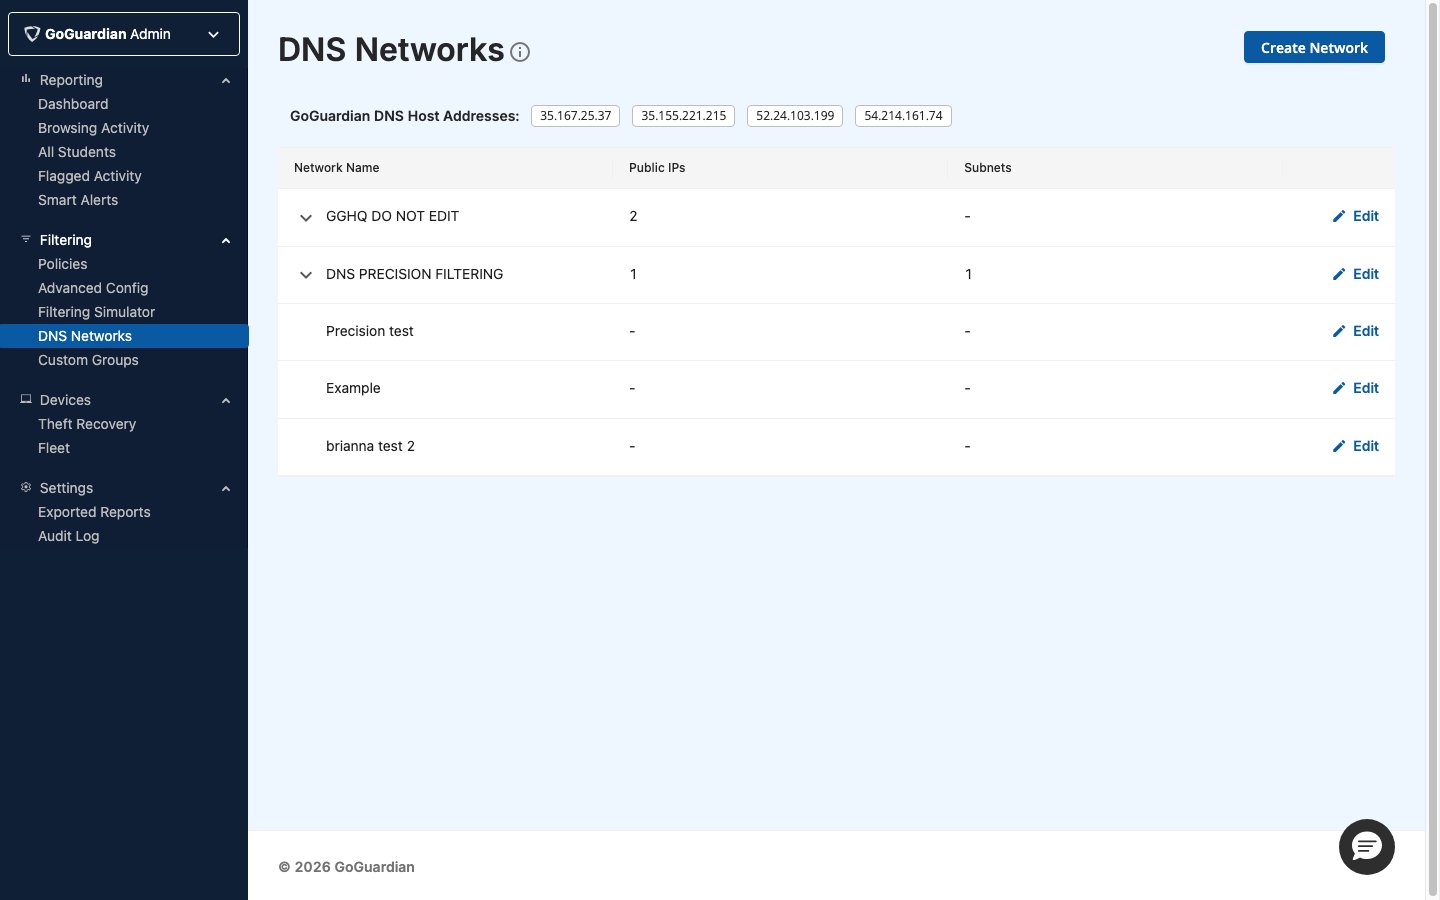Image resolution: width=1440 pixels, height=900 pixels.
Task: Click the GGHQ DO NOT EDIT network name
Action: [x=392, y=216]
